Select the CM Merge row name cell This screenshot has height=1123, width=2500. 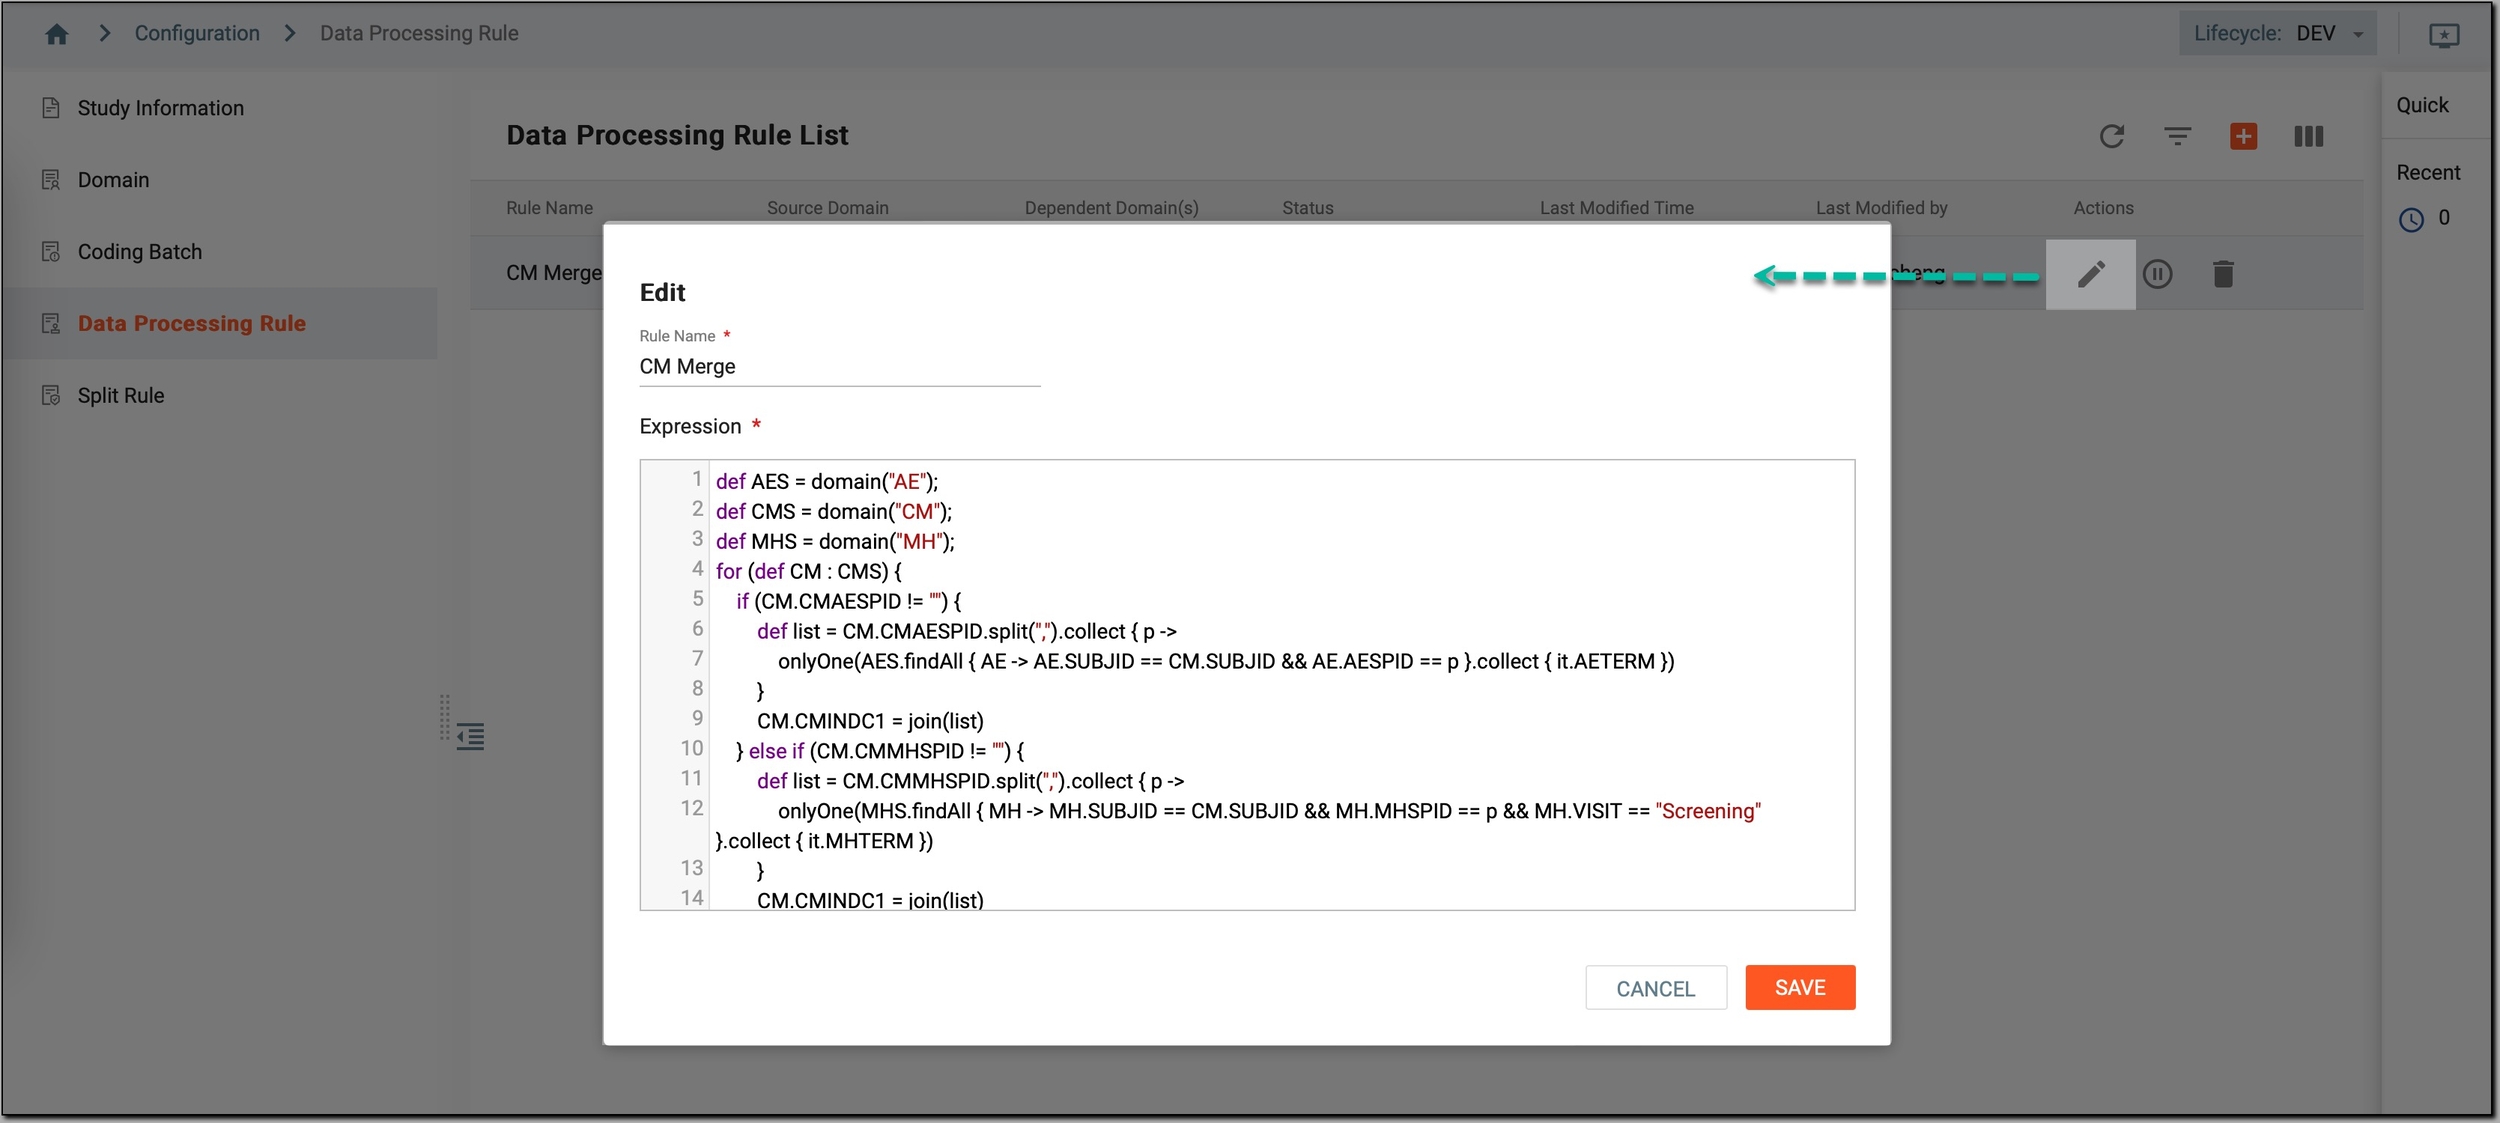click(x=554, y=273)
